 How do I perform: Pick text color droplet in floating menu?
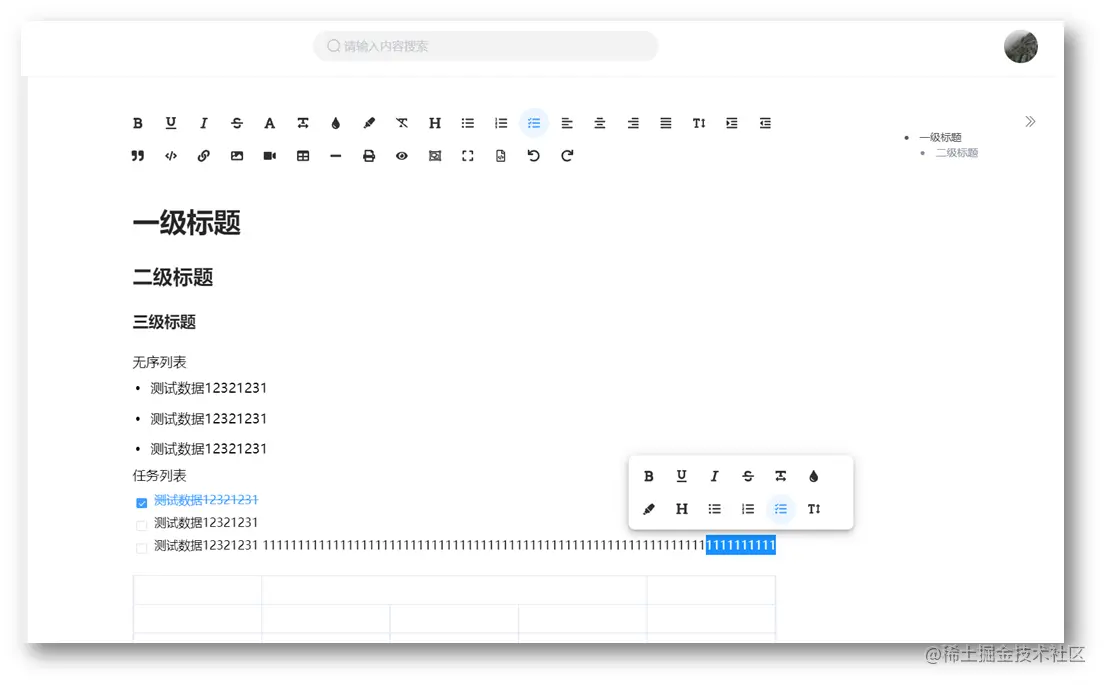coord(814,476)
